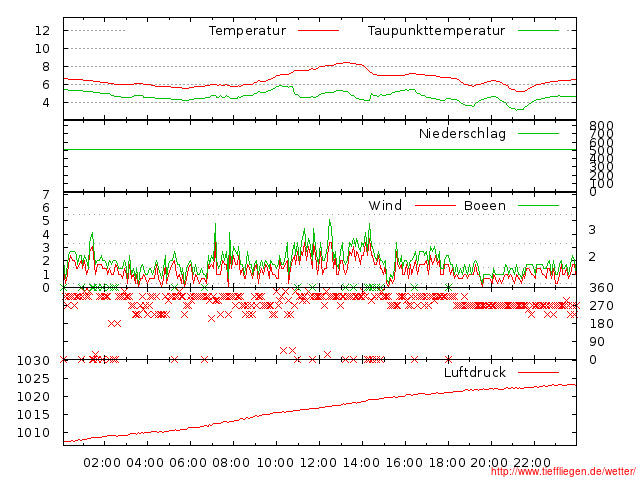Click the 12 value on temperature axis
This screenshot has width=640, height=480.
42,31
